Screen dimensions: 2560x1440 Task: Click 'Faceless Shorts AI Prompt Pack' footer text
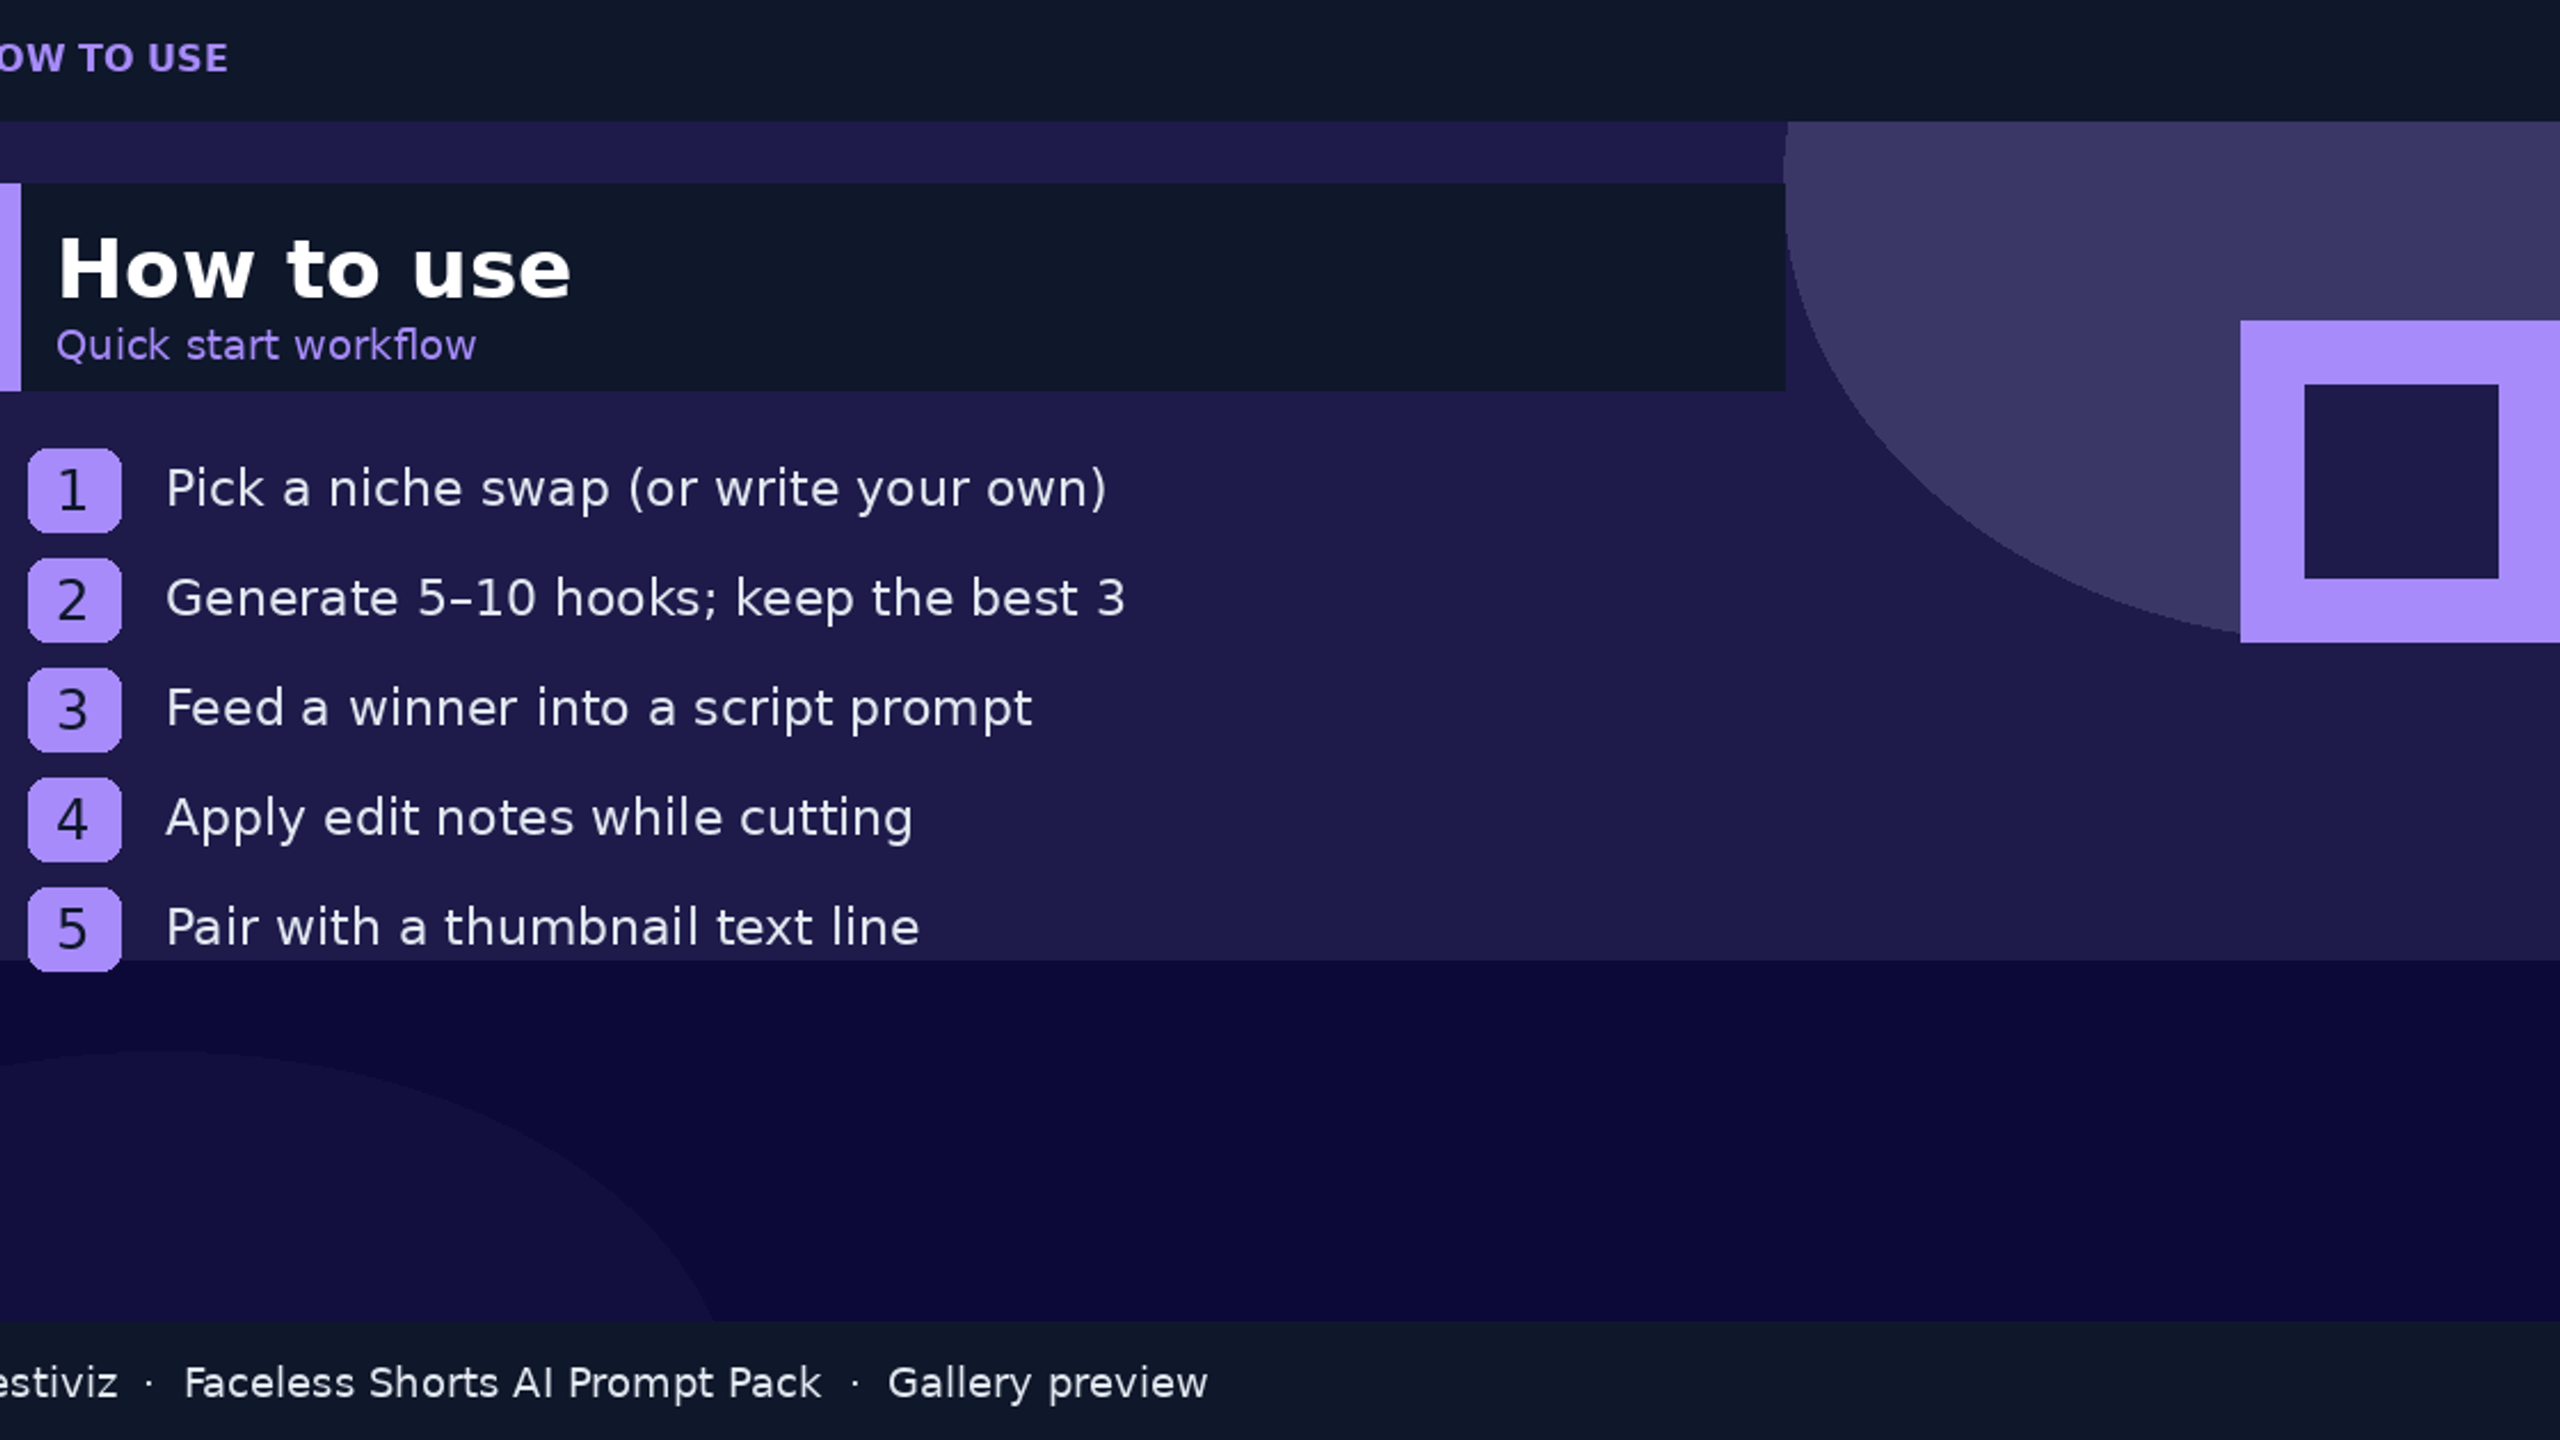tap(502, 1383)
